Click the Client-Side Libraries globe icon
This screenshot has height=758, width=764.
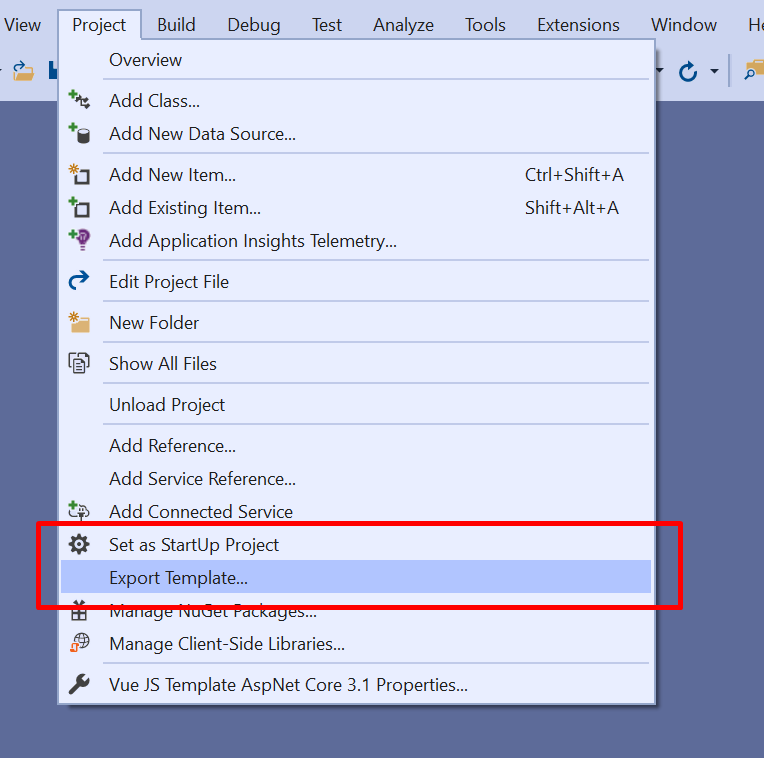click(80, 643)
